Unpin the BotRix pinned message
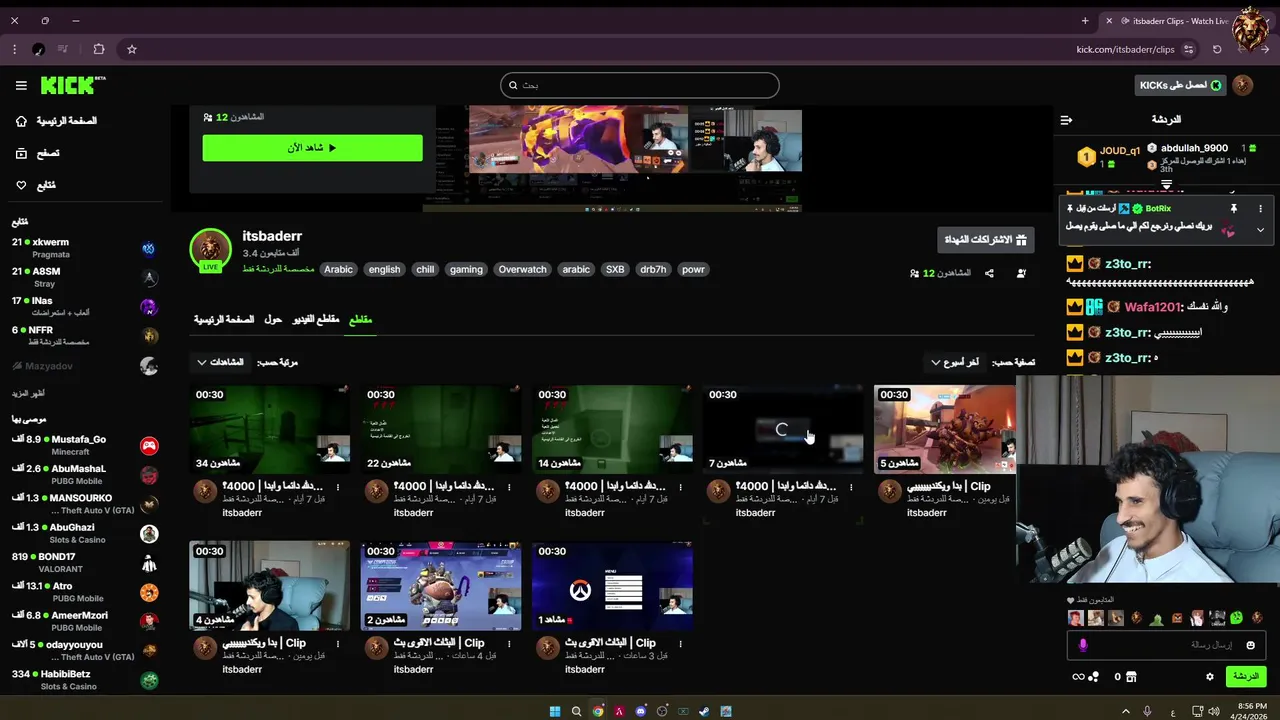The image size is (1280, 720). [1233, 209]
